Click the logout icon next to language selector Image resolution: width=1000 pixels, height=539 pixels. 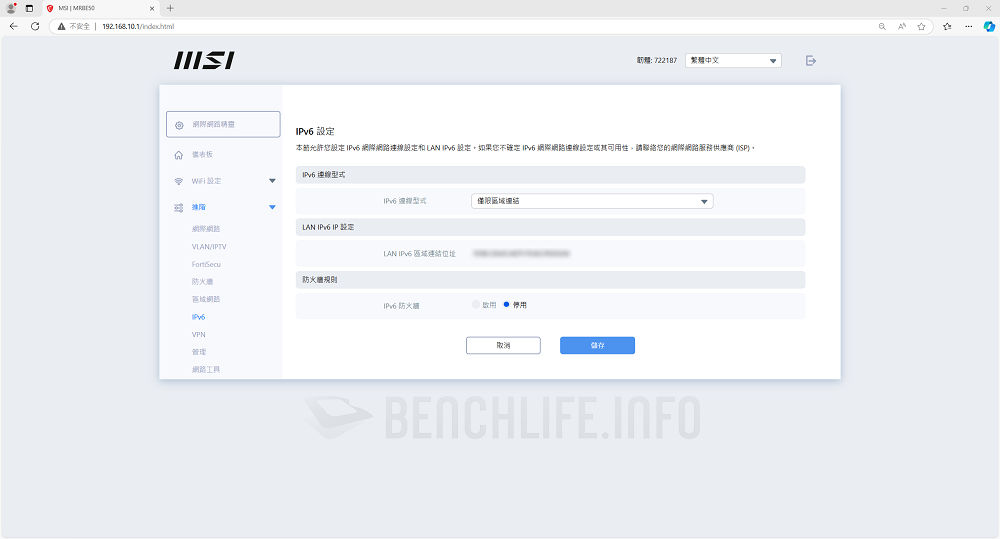click(x=811, y=61)
